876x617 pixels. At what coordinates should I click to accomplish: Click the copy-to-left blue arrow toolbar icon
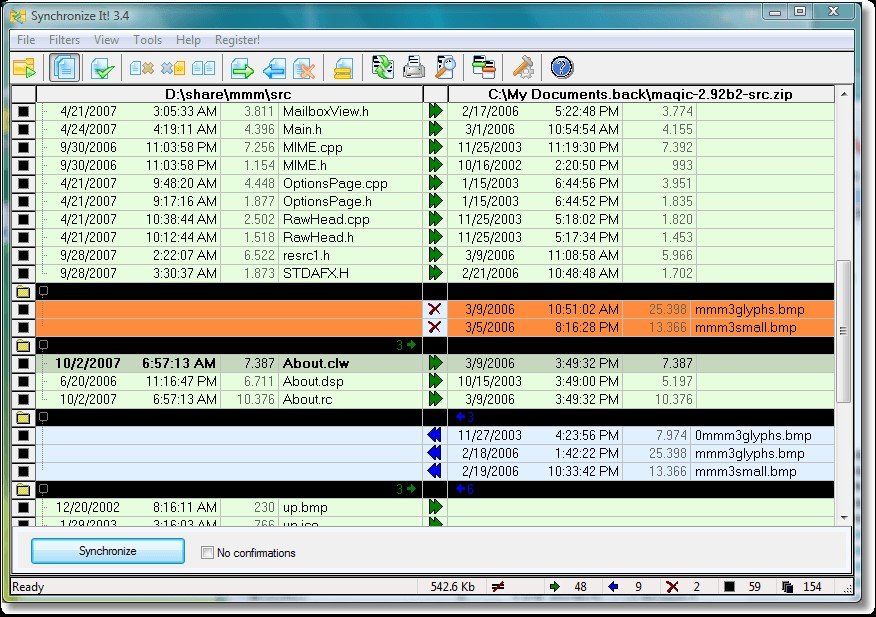click(274, 69)
